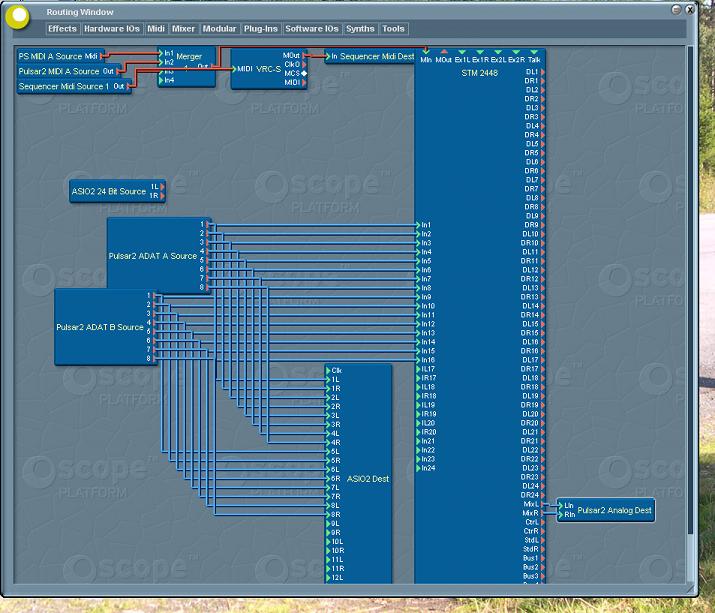Open the Synths menu
This screenshot has height=613, width=715.
pyautogui.click(x=360, y=29)
